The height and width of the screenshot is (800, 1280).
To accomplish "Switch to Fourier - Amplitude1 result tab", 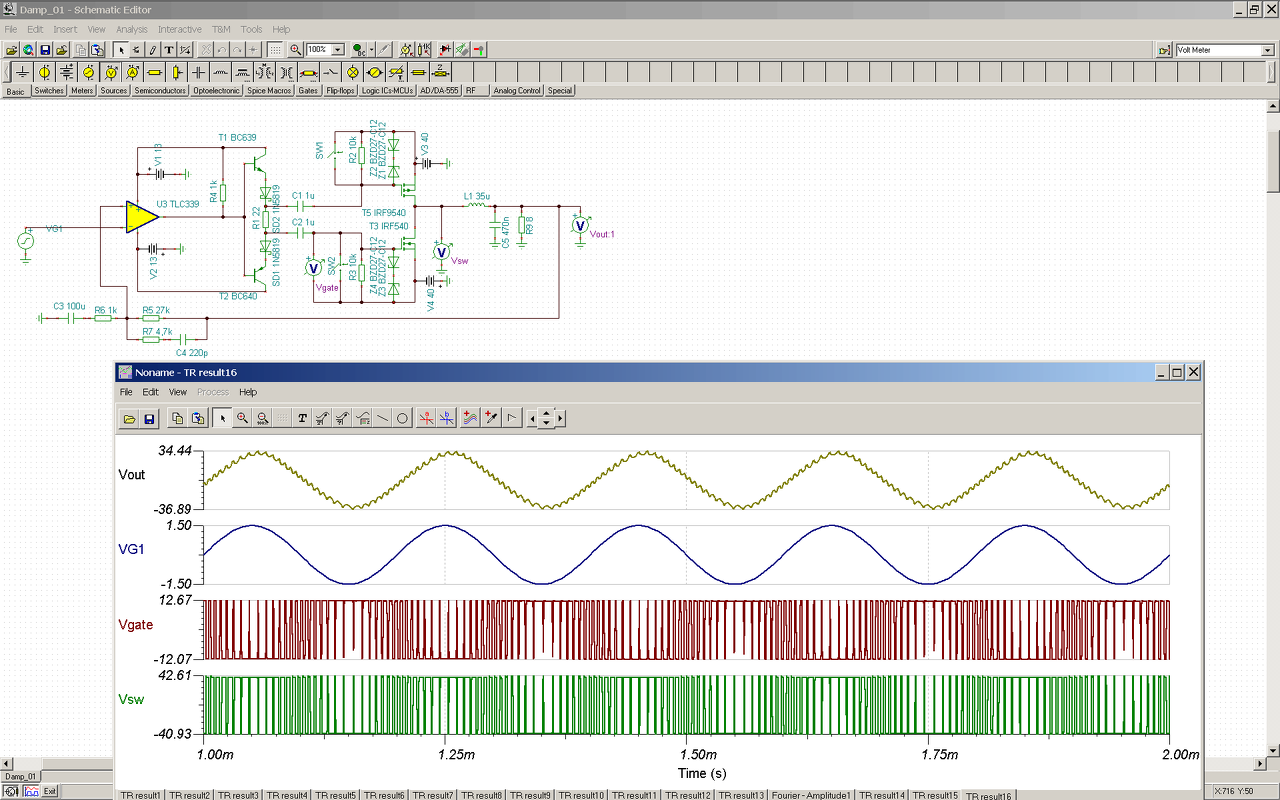I will click(810, 795).
